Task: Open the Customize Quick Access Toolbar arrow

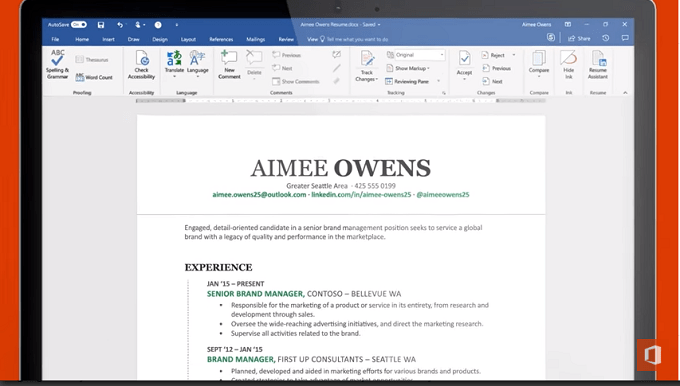Action: coord(177,25)
